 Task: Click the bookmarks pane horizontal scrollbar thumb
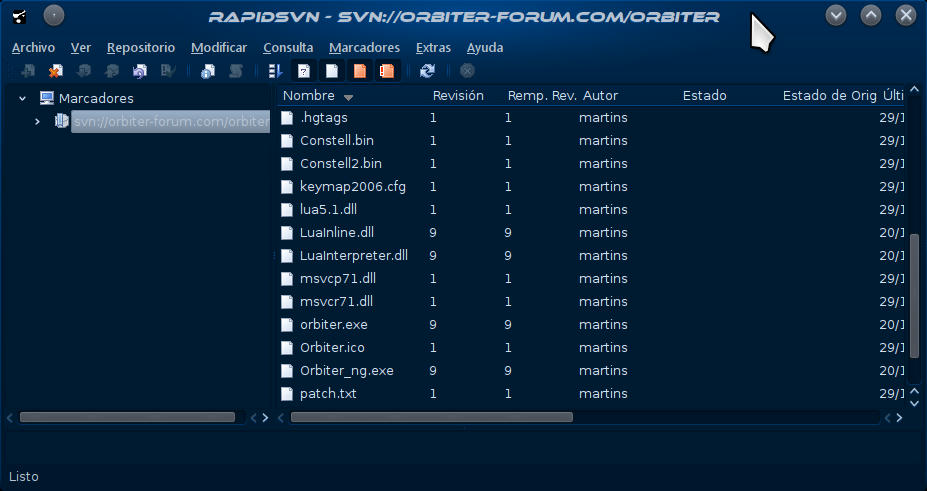pos(127,417)
